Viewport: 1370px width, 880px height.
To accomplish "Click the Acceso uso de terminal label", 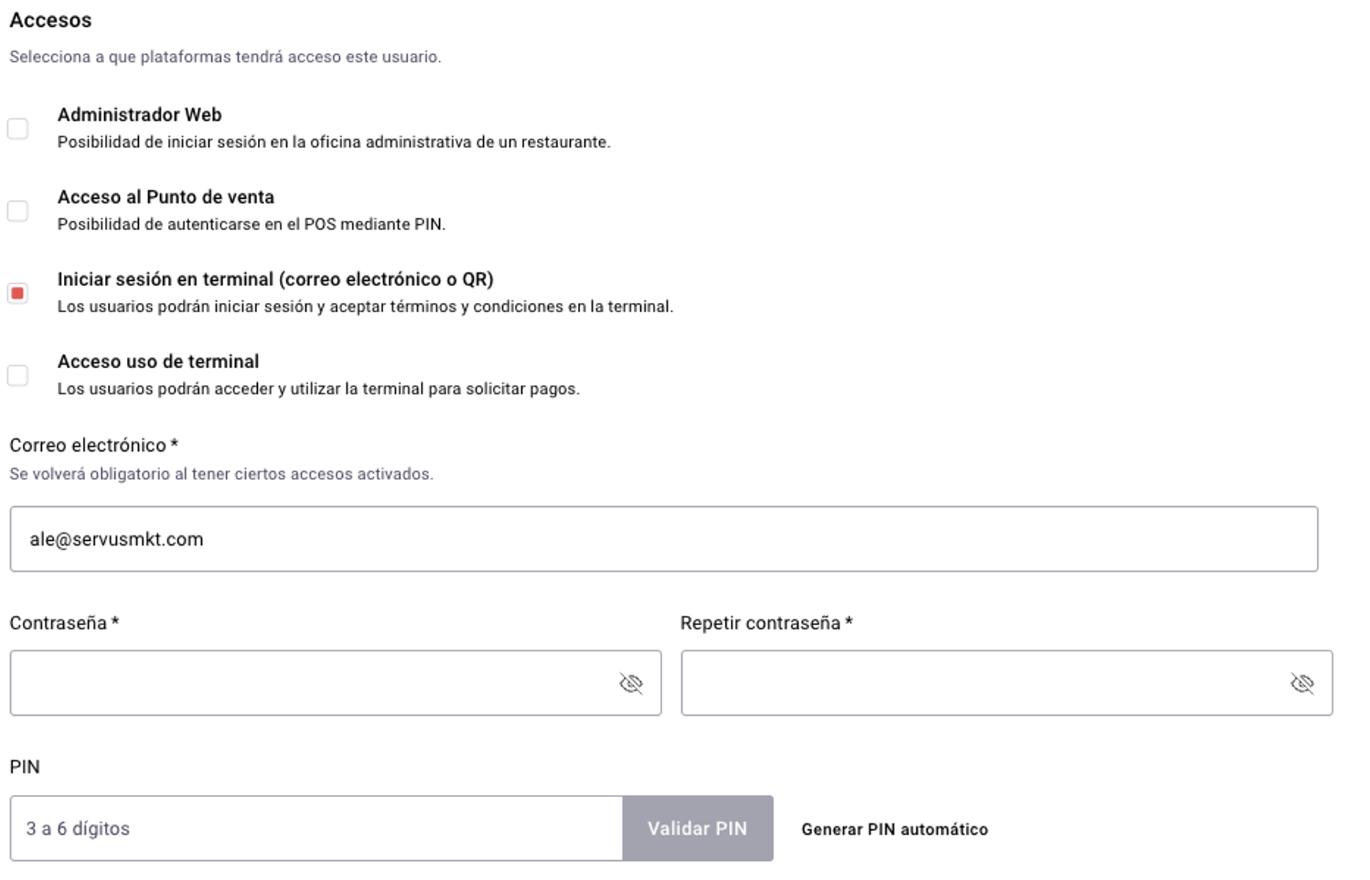I will [158, 361].
